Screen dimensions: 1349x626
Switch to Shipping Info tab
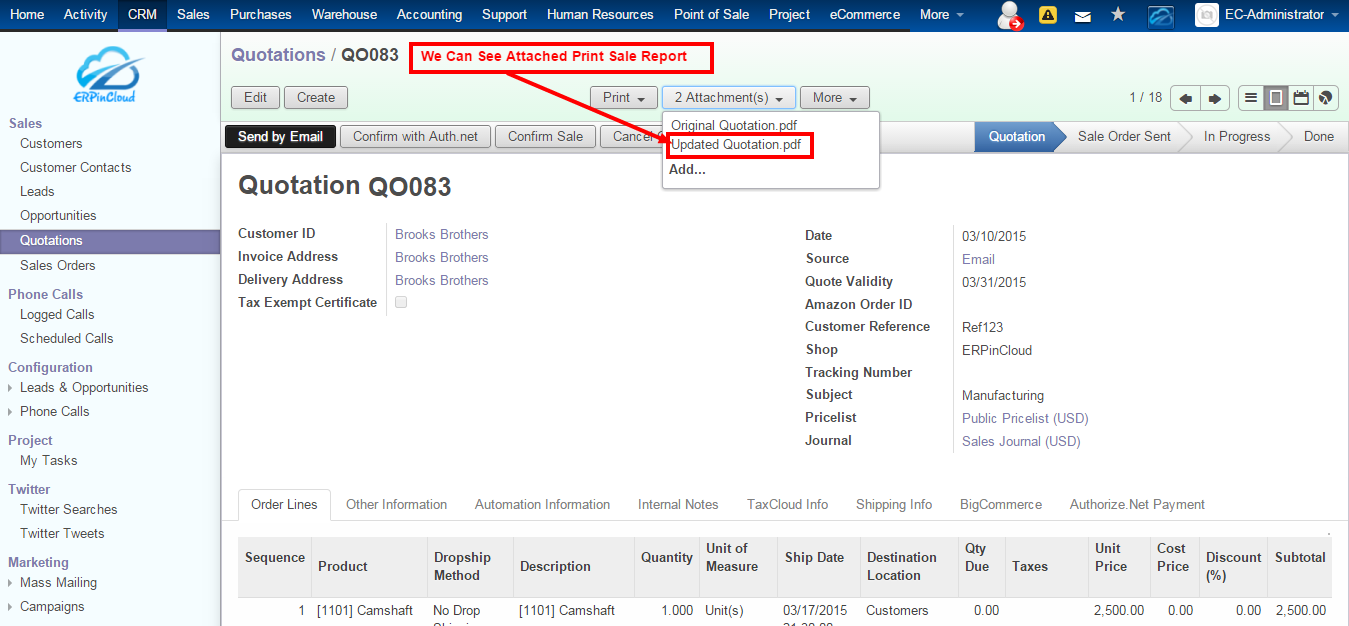pos(894,505)
